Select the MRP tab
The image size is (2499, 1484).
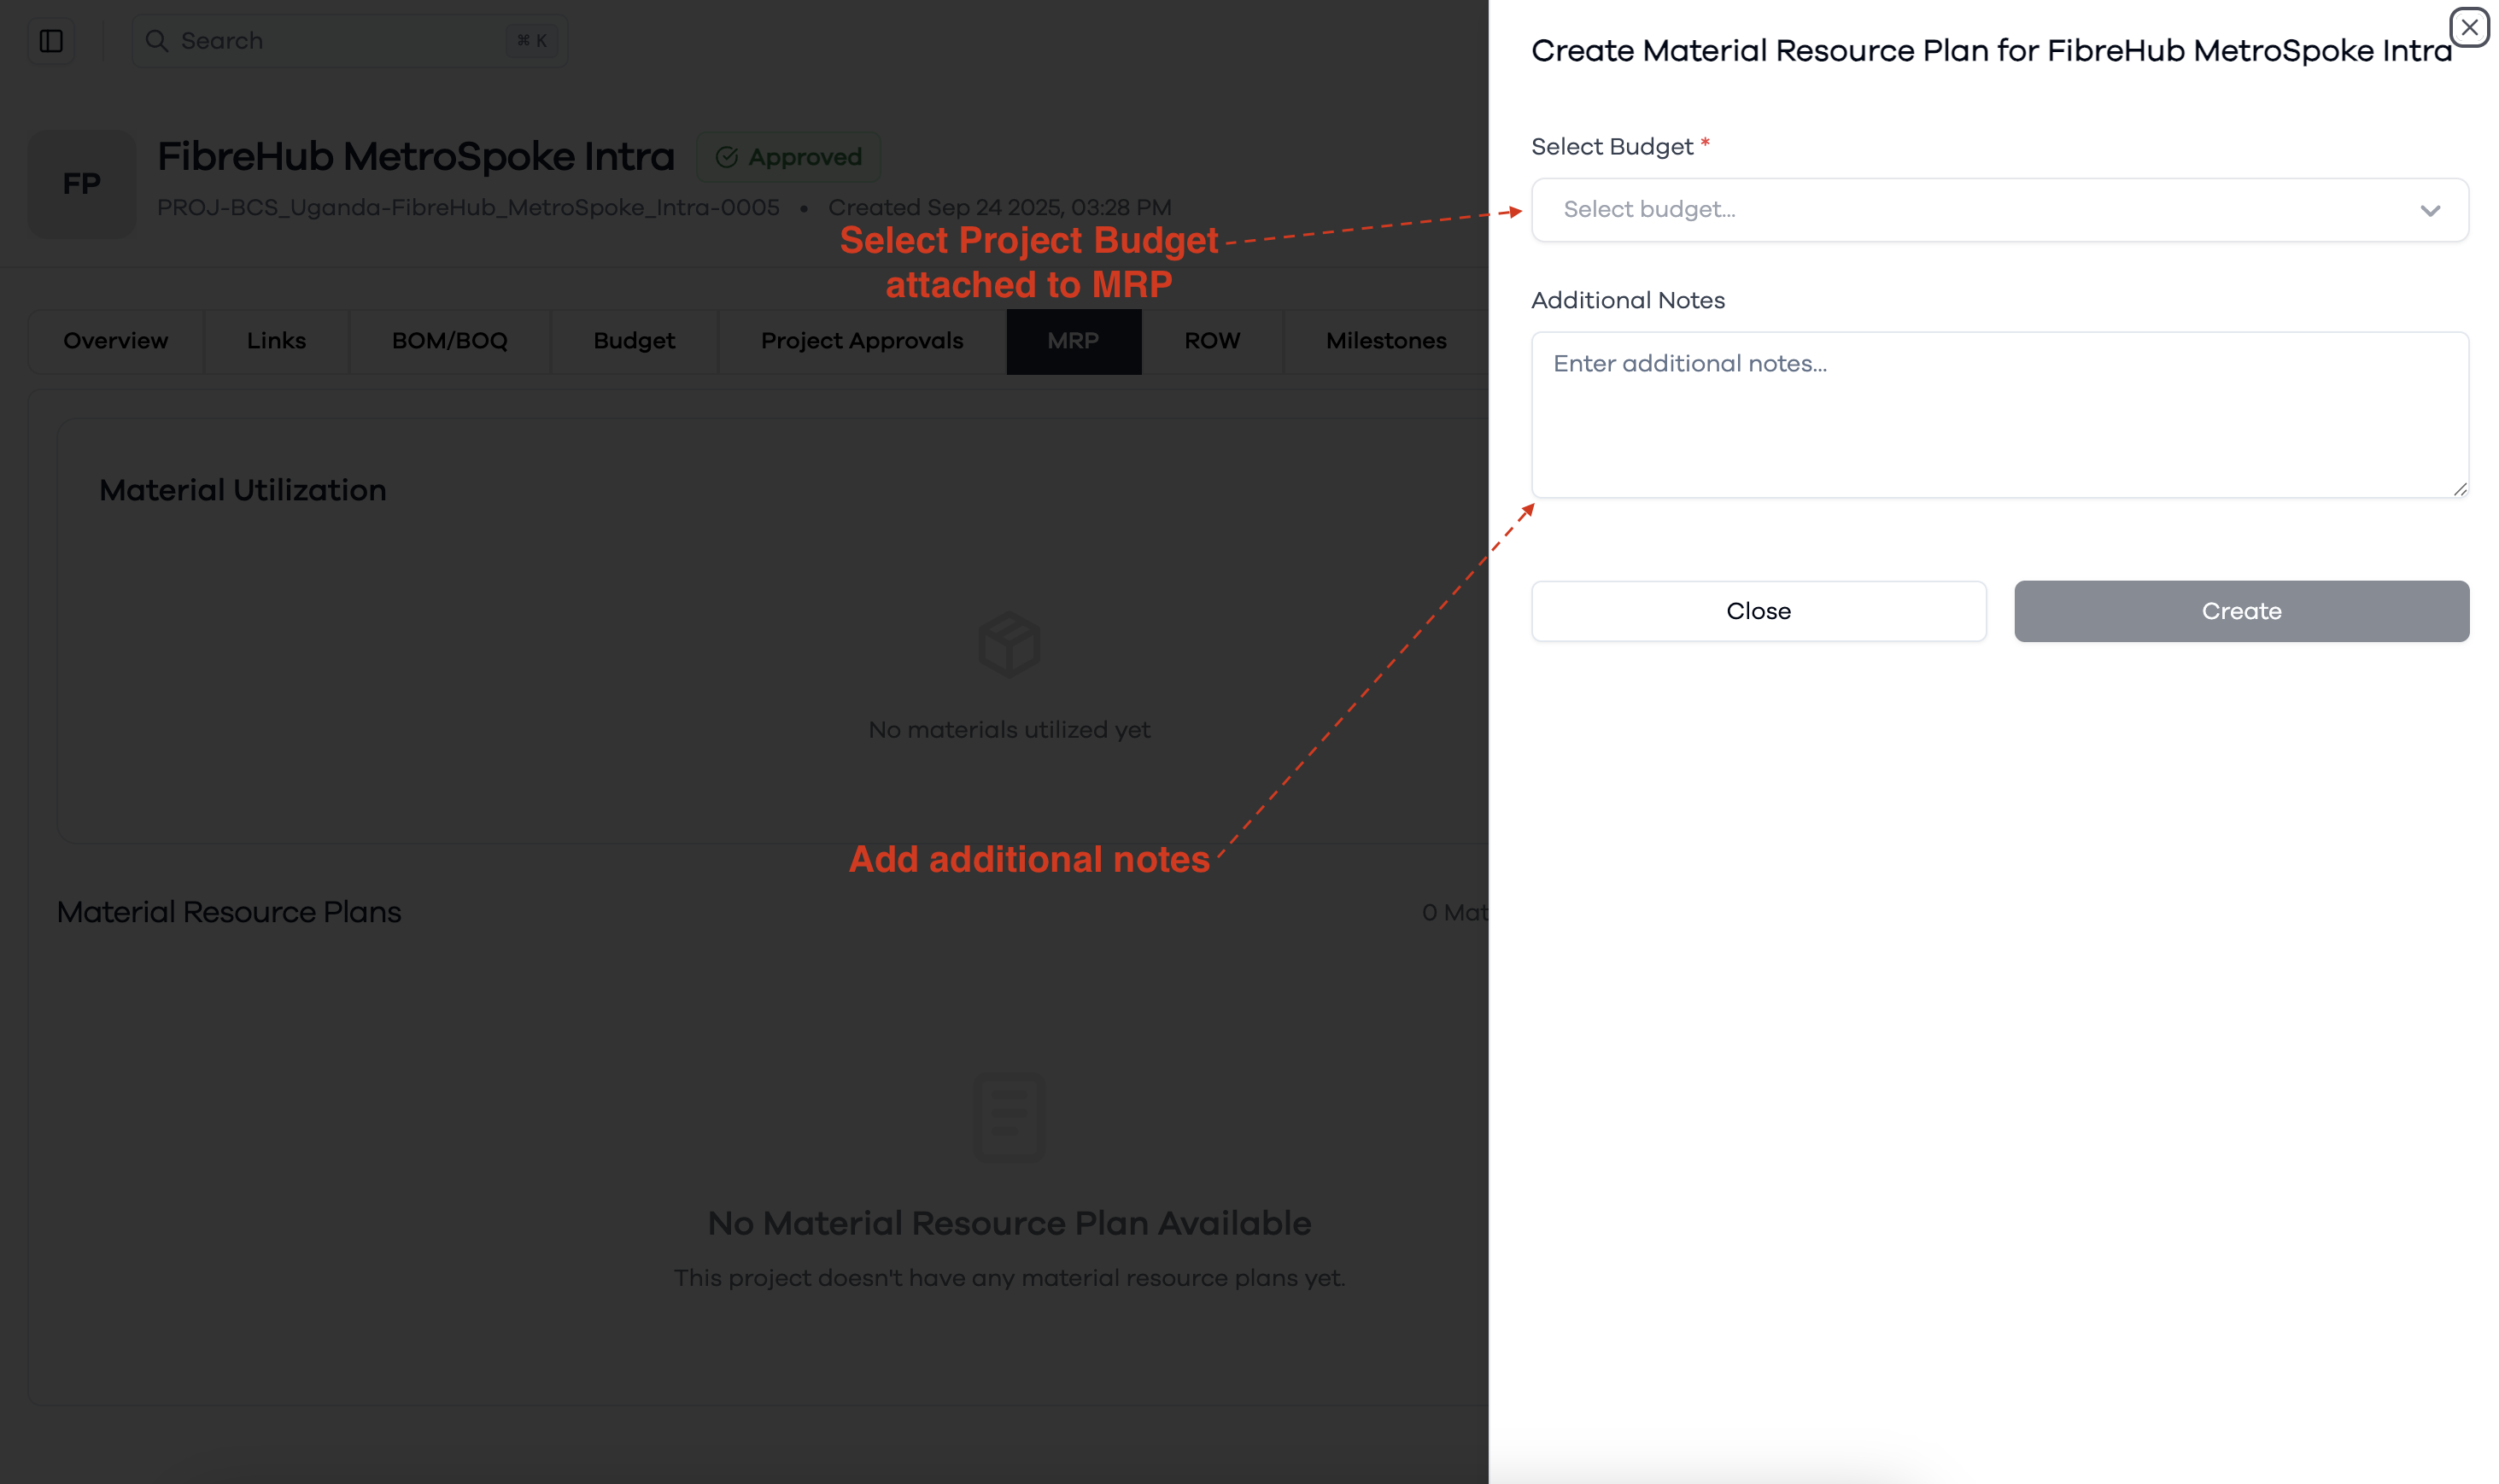(x=1073, y=341)
